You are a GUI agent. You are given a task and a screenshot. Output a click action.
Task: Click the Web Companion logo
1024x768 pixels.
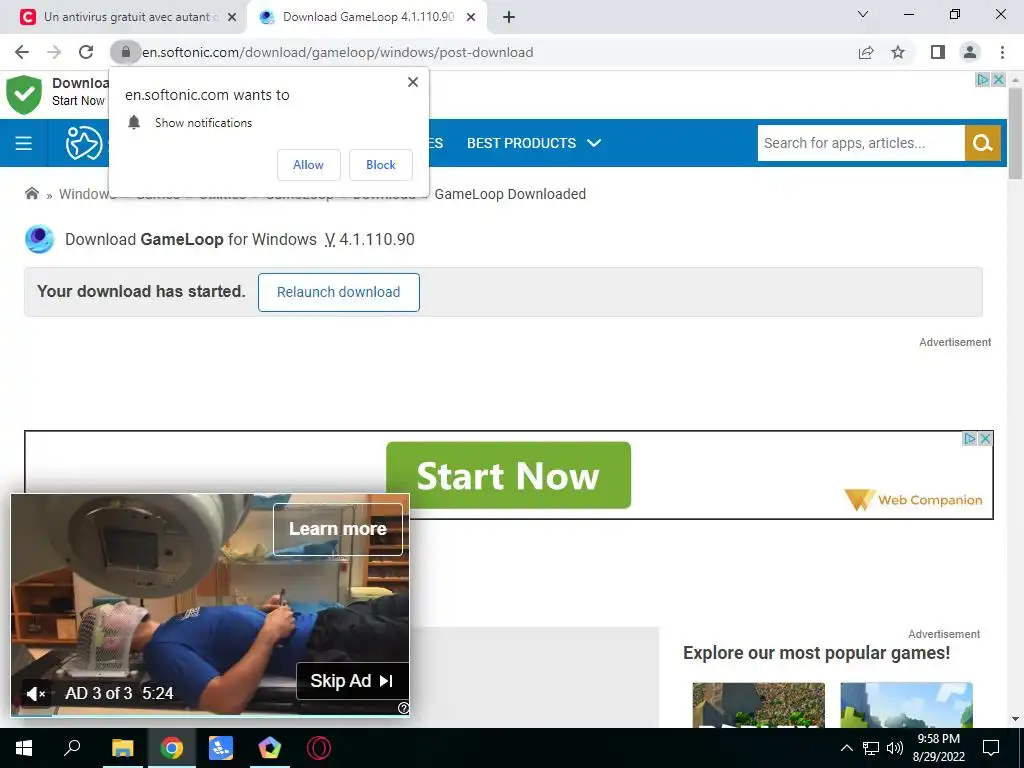[x=913, y=500]
